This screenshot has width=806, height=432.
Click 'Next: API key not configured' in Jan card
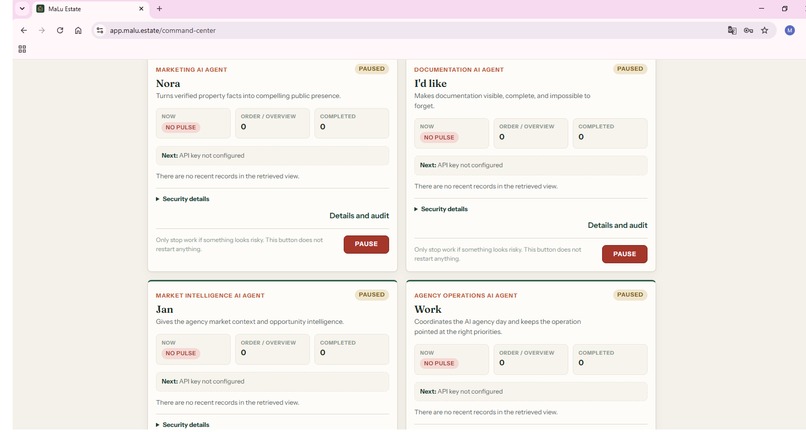(272, 382)
